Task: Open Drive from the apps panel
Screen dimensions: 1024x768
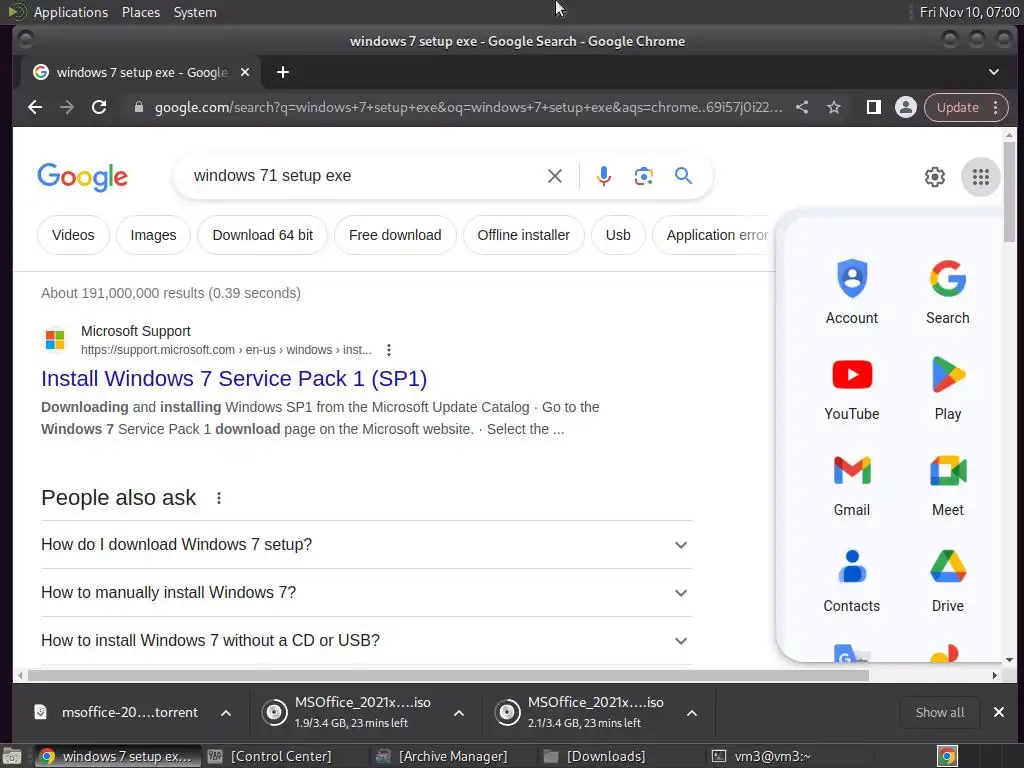Action: click(x=948, y=580)
